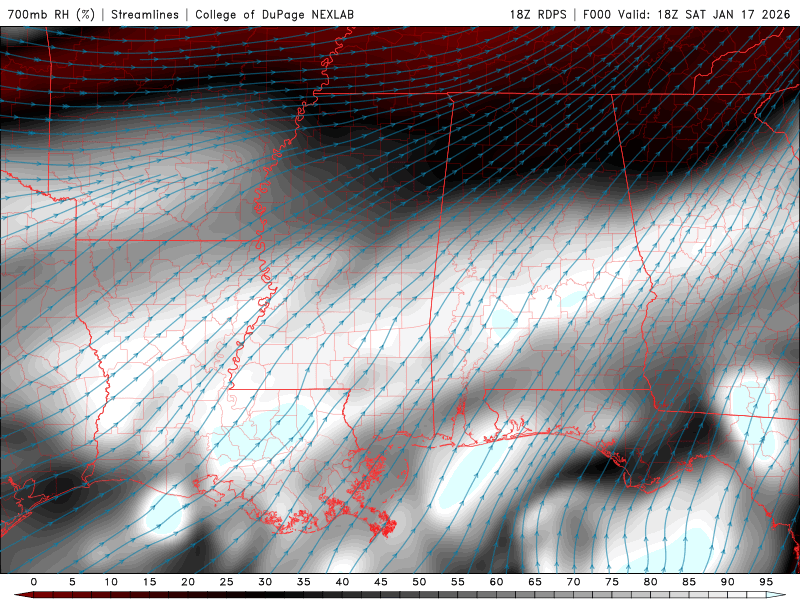
Task: Click the "85" label on the color scale
Action: click(x=689, y=582)
